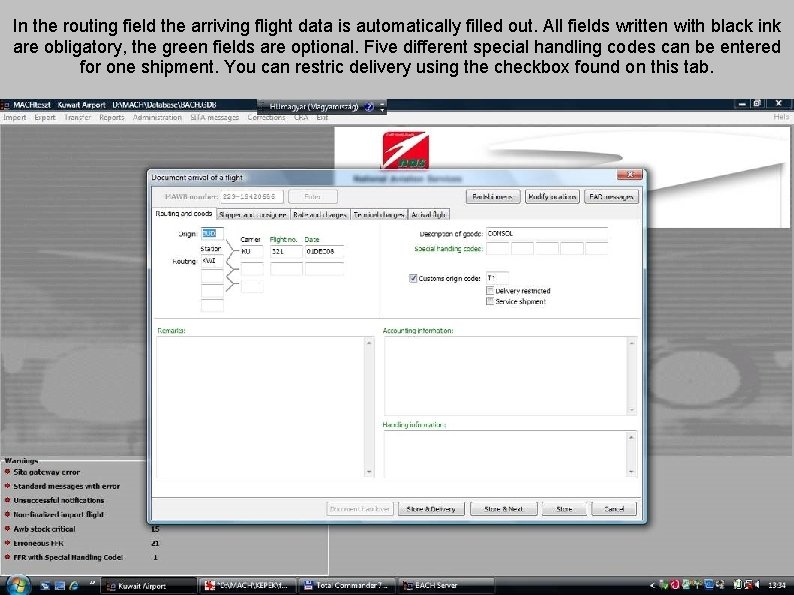Click the Cancel button
Image resolution: width=794 pixels, height=595 pixels.
(614, 509)
